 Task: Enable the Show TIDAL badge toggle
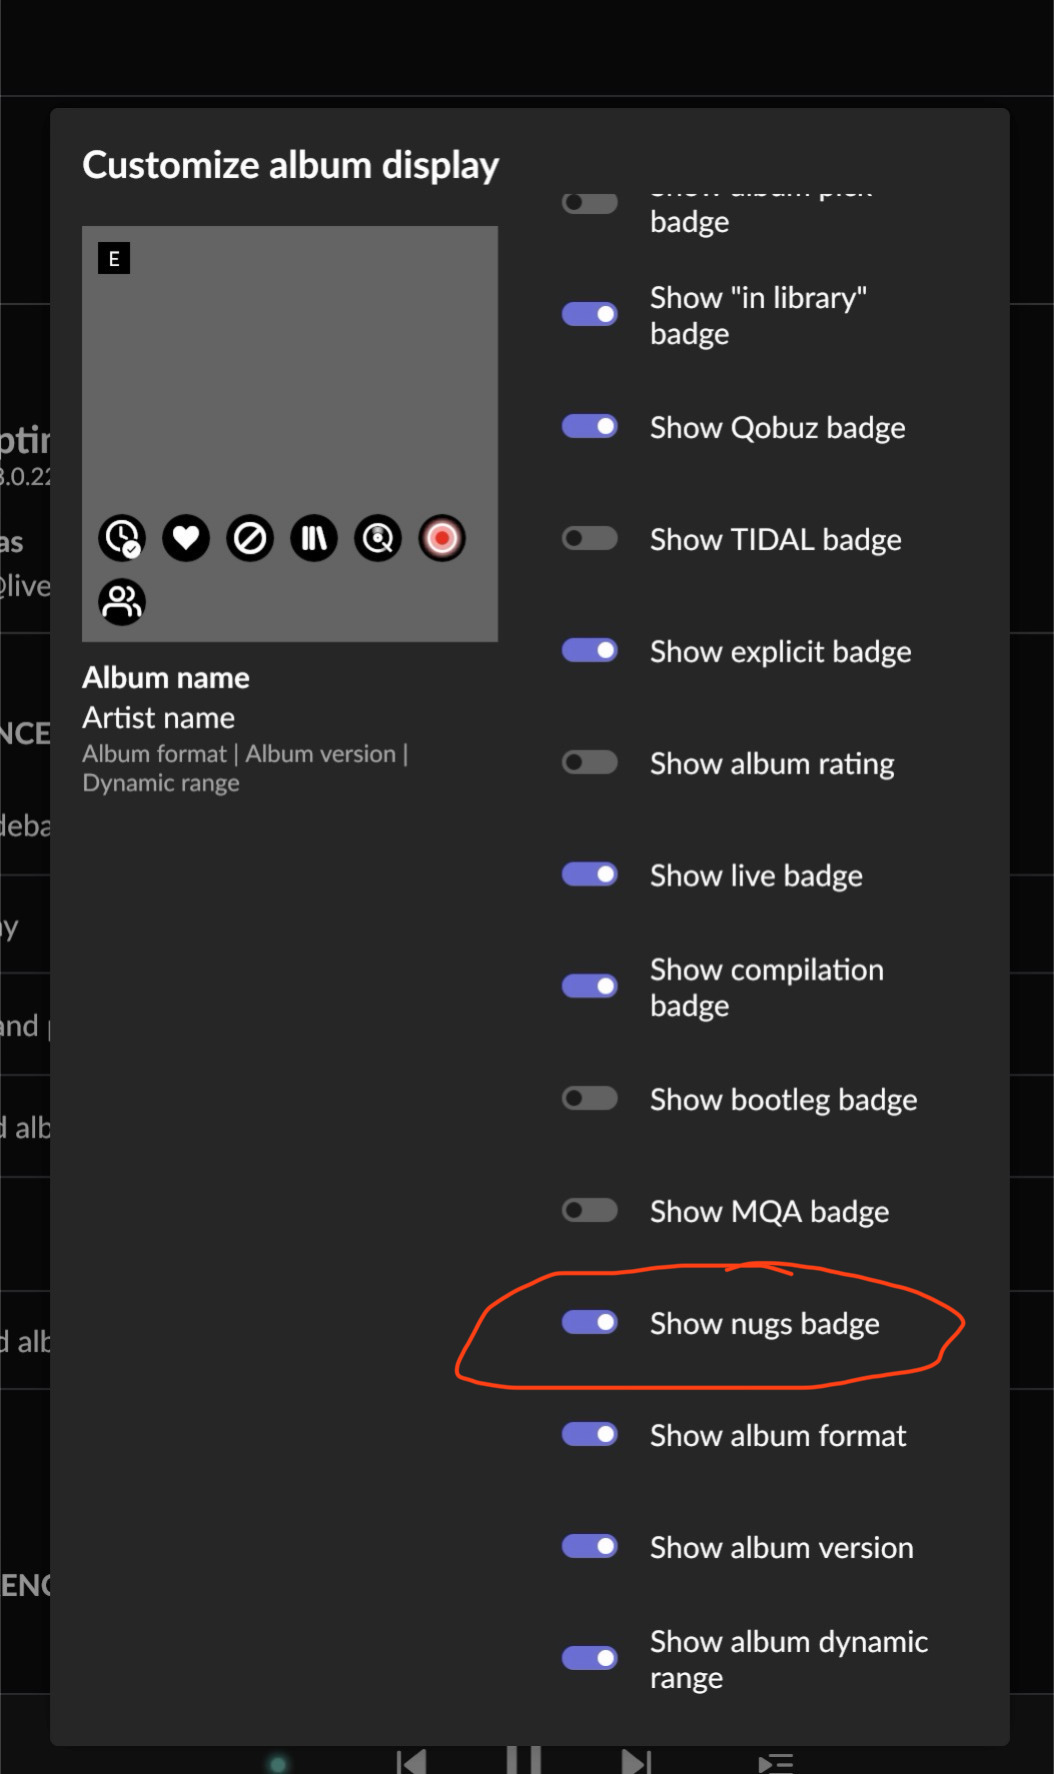[x=590, y=539]
